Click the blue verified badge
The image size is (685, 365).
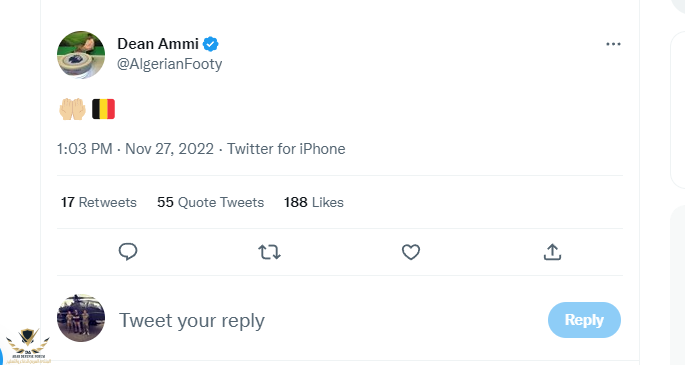pyautogui.click(x=211, y=44)
